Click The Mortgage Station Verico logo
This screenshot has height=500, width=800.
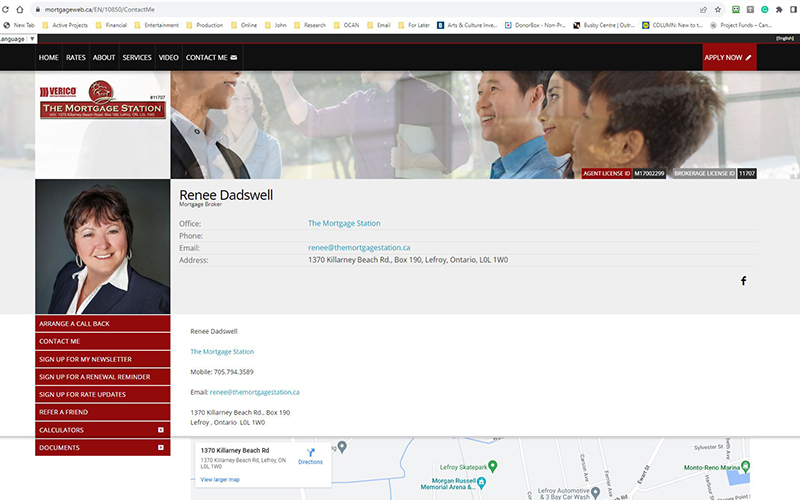point(103,99)
